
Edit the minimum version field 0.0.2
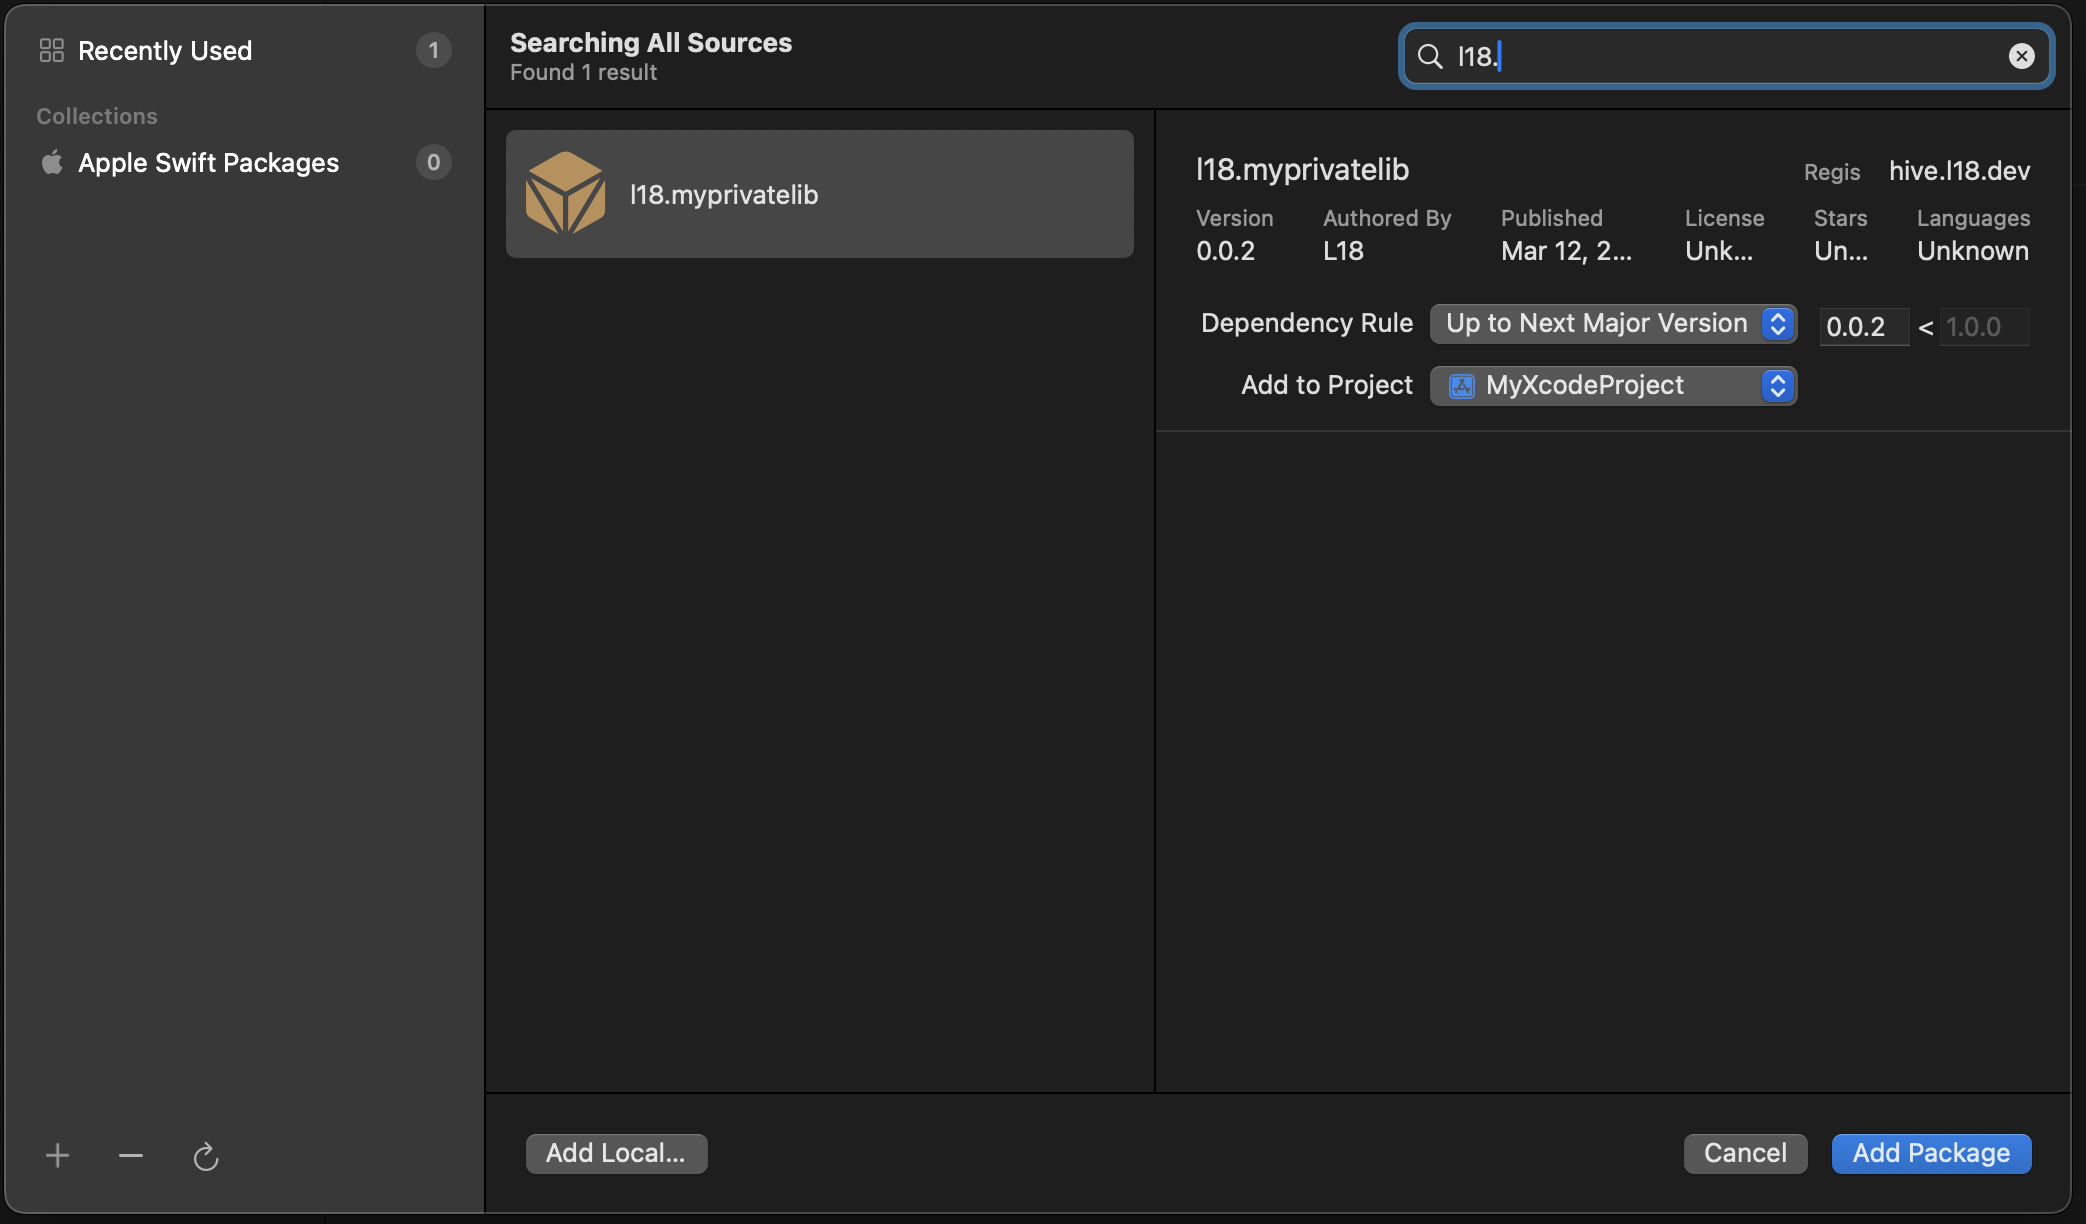pyautogui.click(x=1864, y=327)
